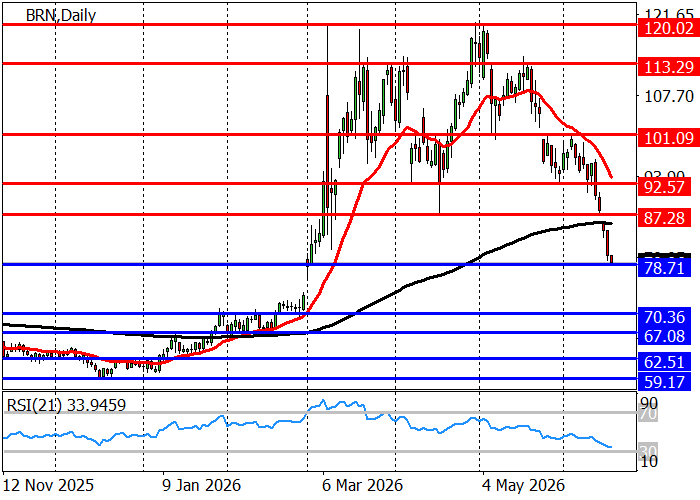This screenshot has height=500, width=700.
Task: Click the RSI 90 scale value
Action: click(x=649, y=404)
